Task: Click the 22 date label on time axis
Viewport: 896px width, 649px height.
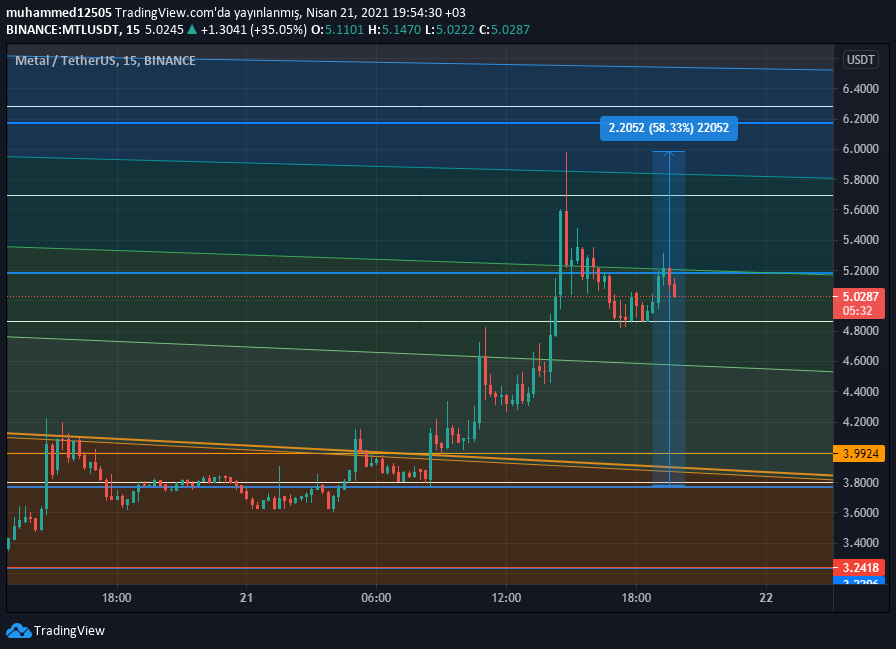Action: [766, 598]
